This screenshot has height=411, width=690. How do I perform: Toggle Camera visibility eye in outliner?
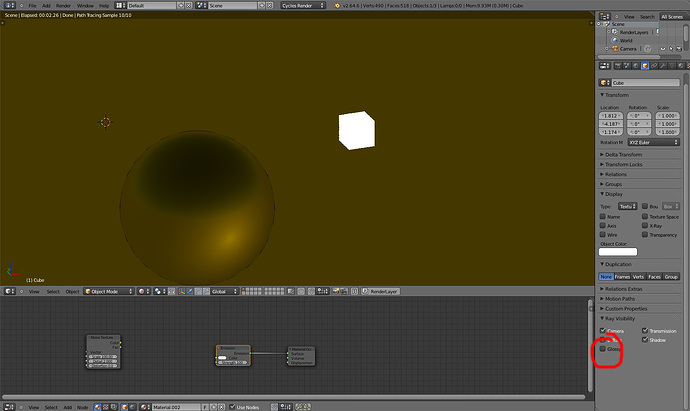(x=663, y=48)
